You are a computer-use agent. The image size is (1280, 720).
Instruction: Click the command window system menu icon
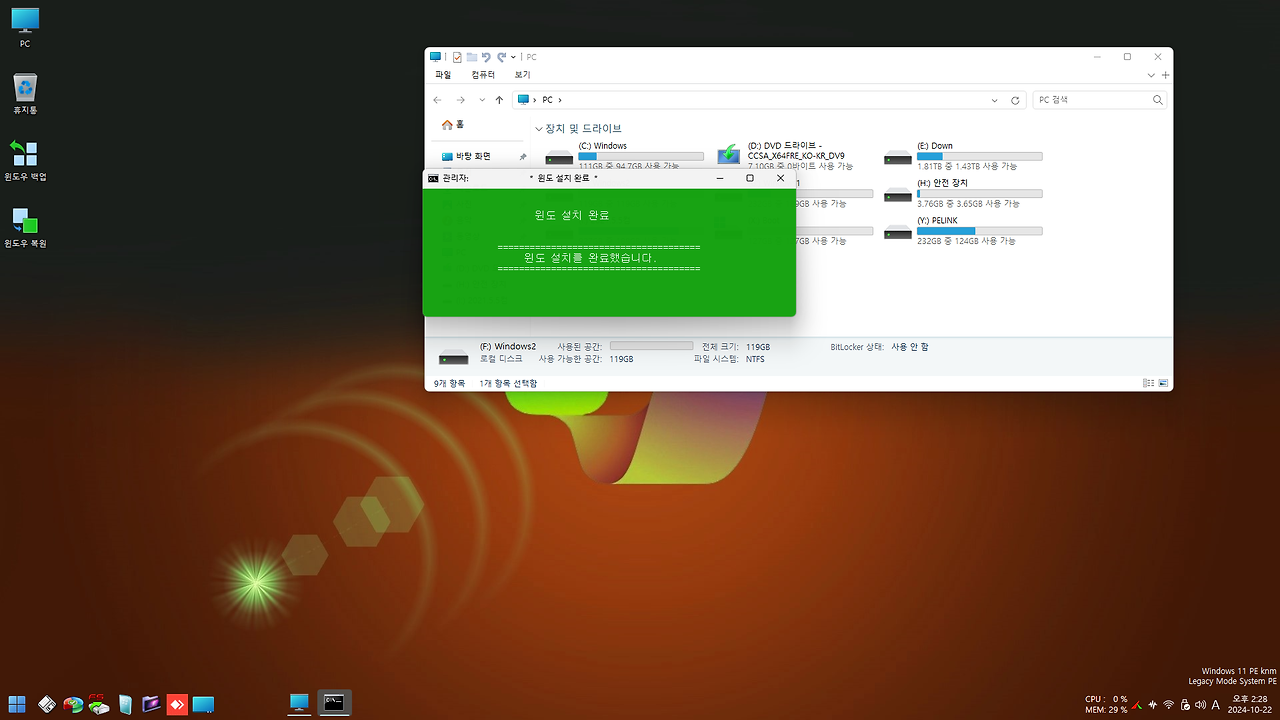pos(433,178)
